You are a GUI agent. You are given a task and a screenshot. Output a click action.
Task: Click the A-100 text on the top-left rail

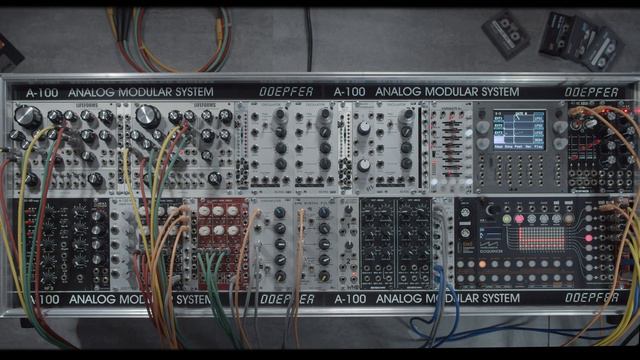click(x=42, y=93)
